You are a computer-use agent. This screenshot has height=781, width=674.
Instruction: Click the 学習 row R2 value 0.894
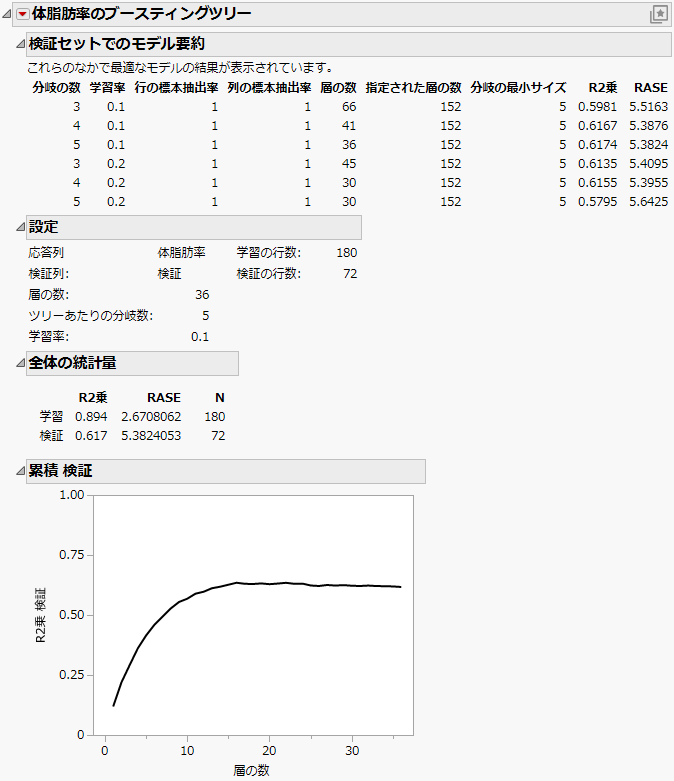(x=91, y=416)
